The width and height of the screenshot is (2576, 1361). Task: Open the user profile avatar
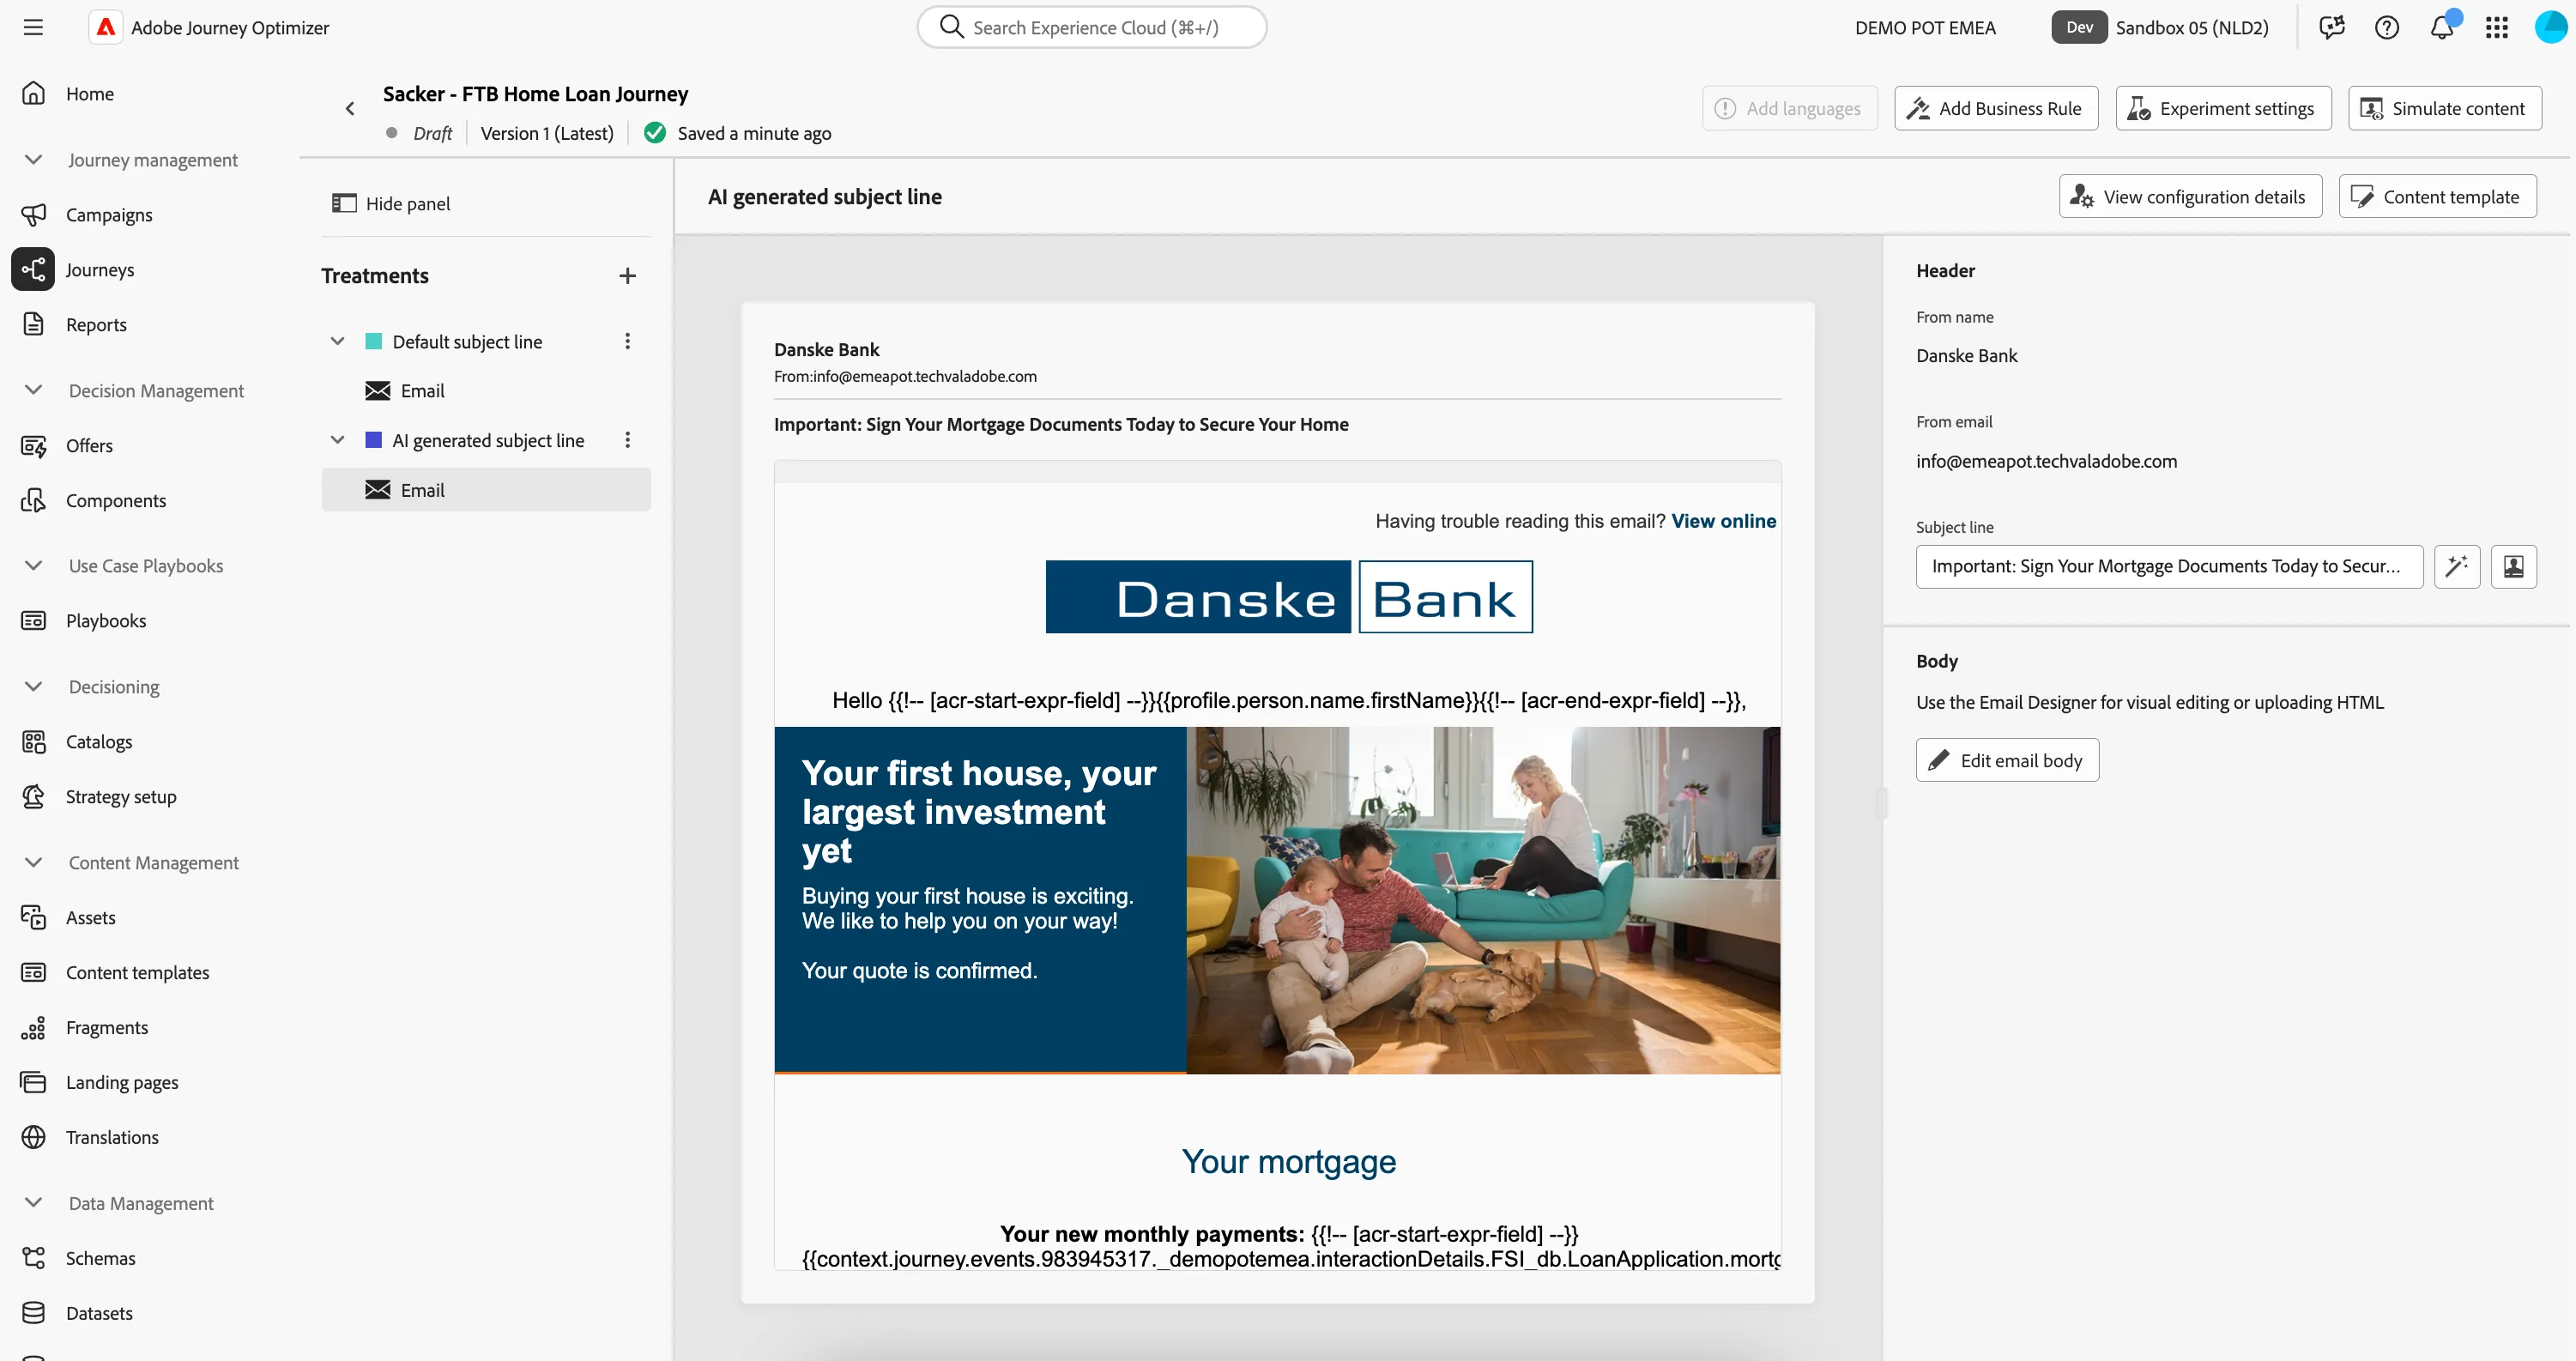click(x=2550, y=27)
